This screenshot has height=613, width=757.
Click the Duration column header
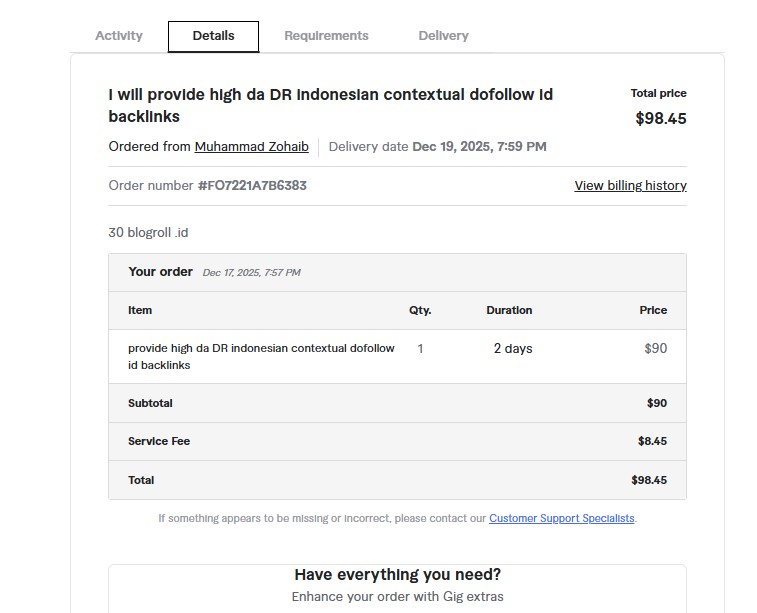(509, 310)
